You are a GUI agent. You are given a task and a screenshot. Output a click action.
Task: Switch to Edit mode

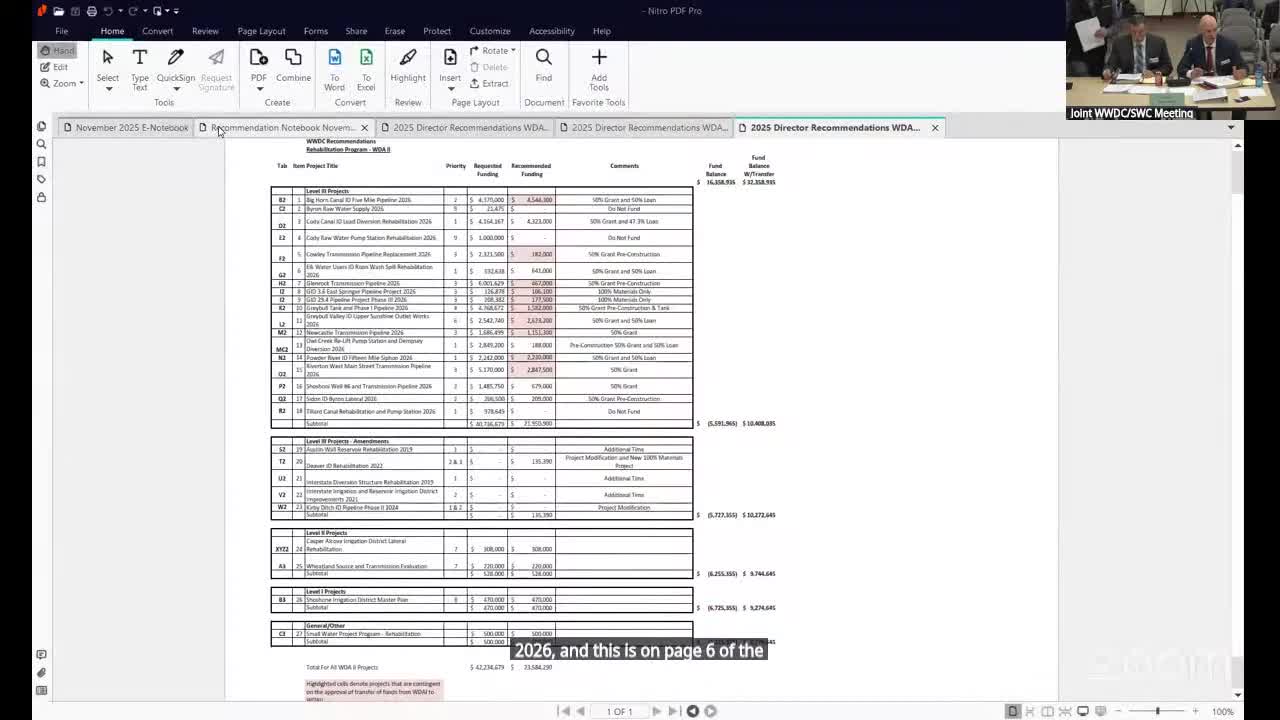coord(55,67)
